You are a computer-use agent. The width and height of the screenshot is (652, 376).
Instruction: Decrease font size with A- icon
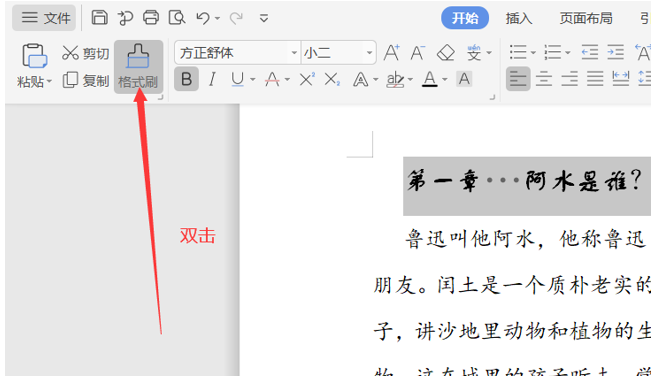(x=417, y=53)
